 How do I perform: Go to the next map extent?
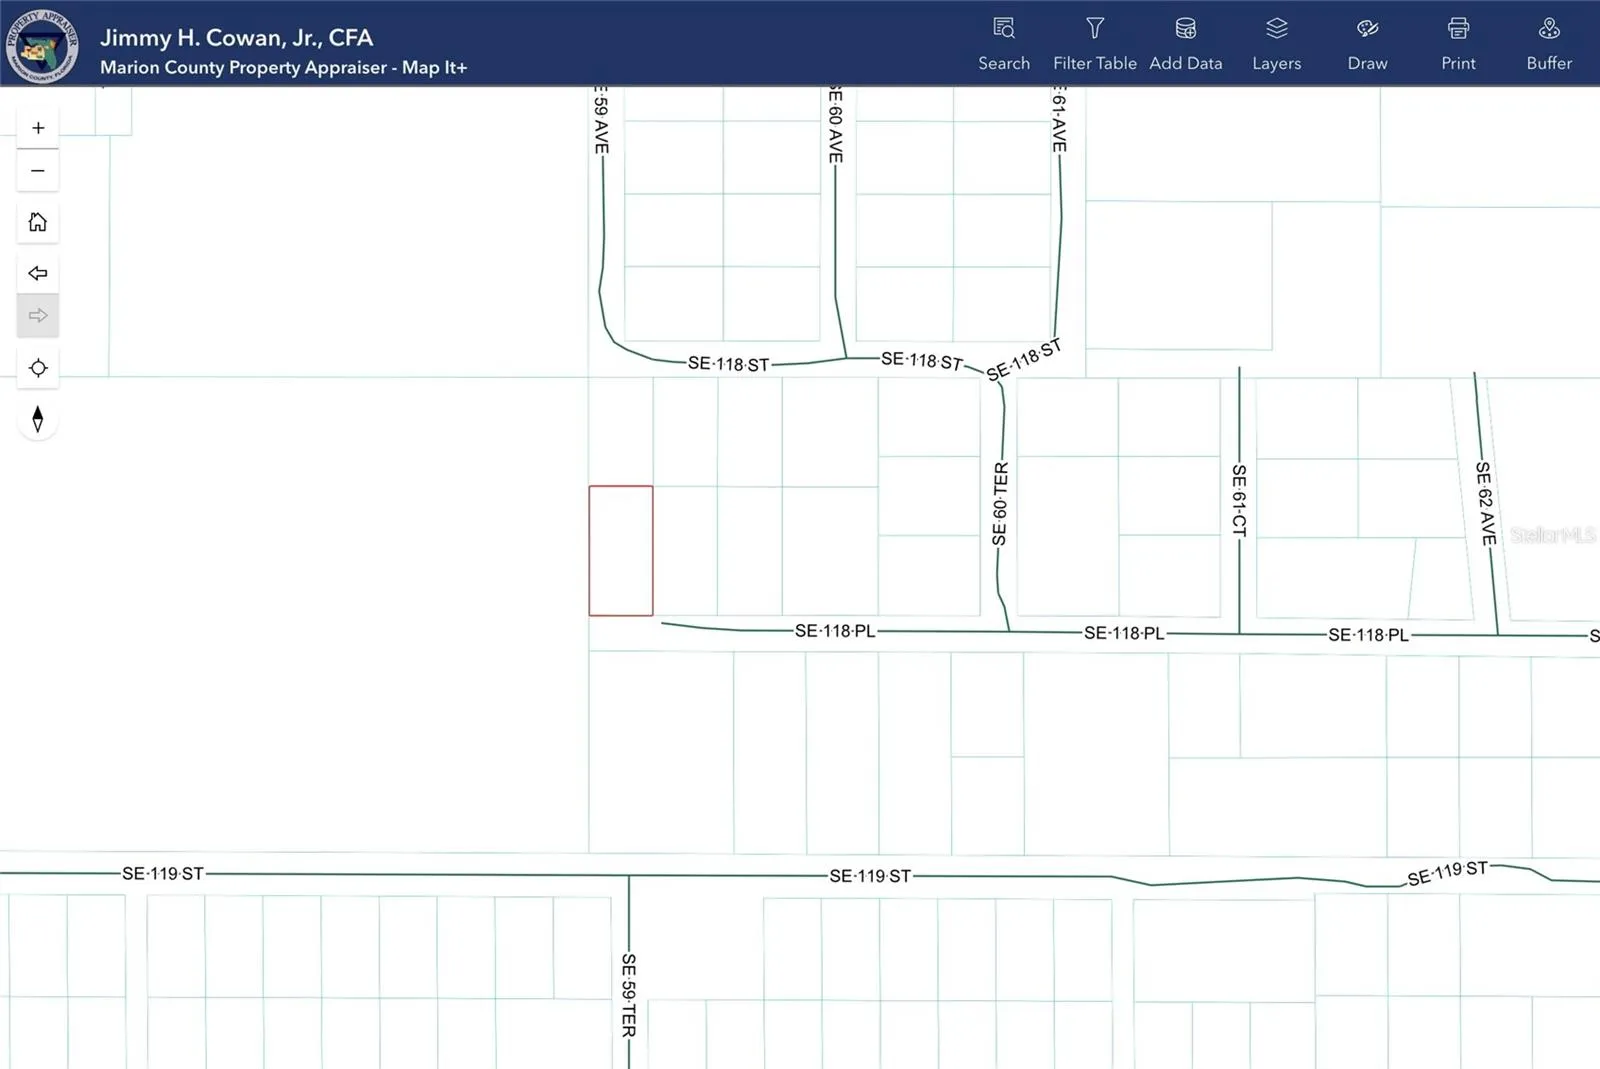pos(38,316)
